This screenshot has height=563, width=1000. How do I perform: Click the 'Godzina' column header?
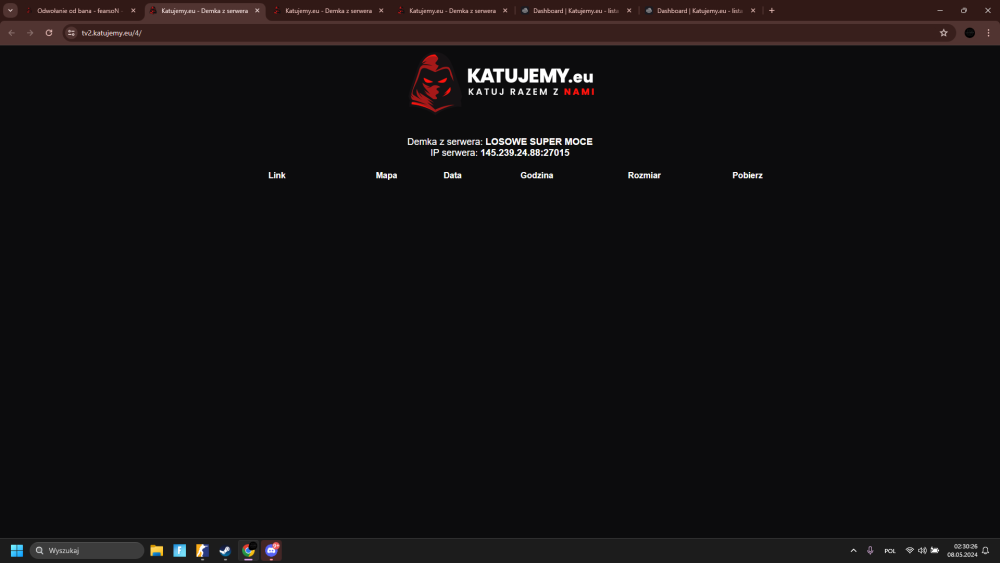[x=536, y=175]
